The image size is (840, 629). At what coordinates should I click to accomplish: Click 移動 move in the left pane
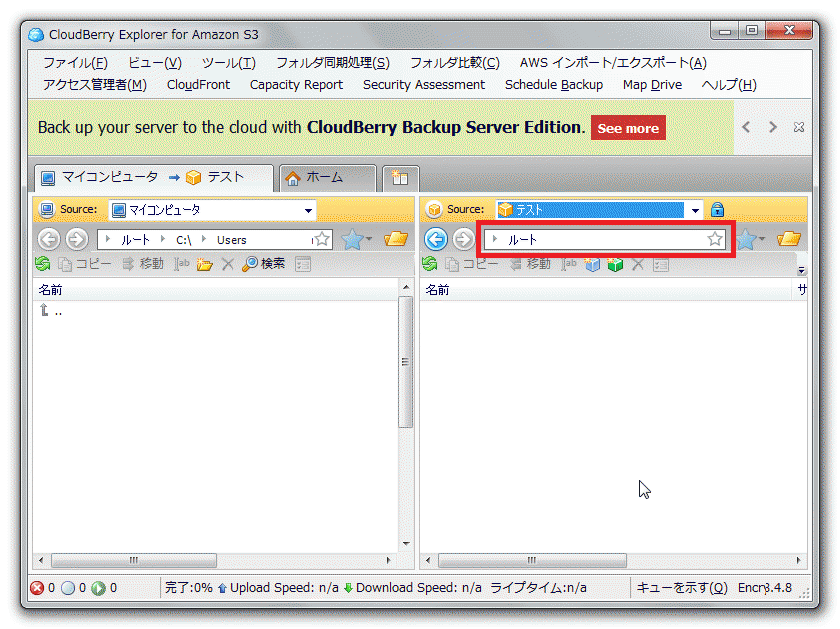pos(142,264)
